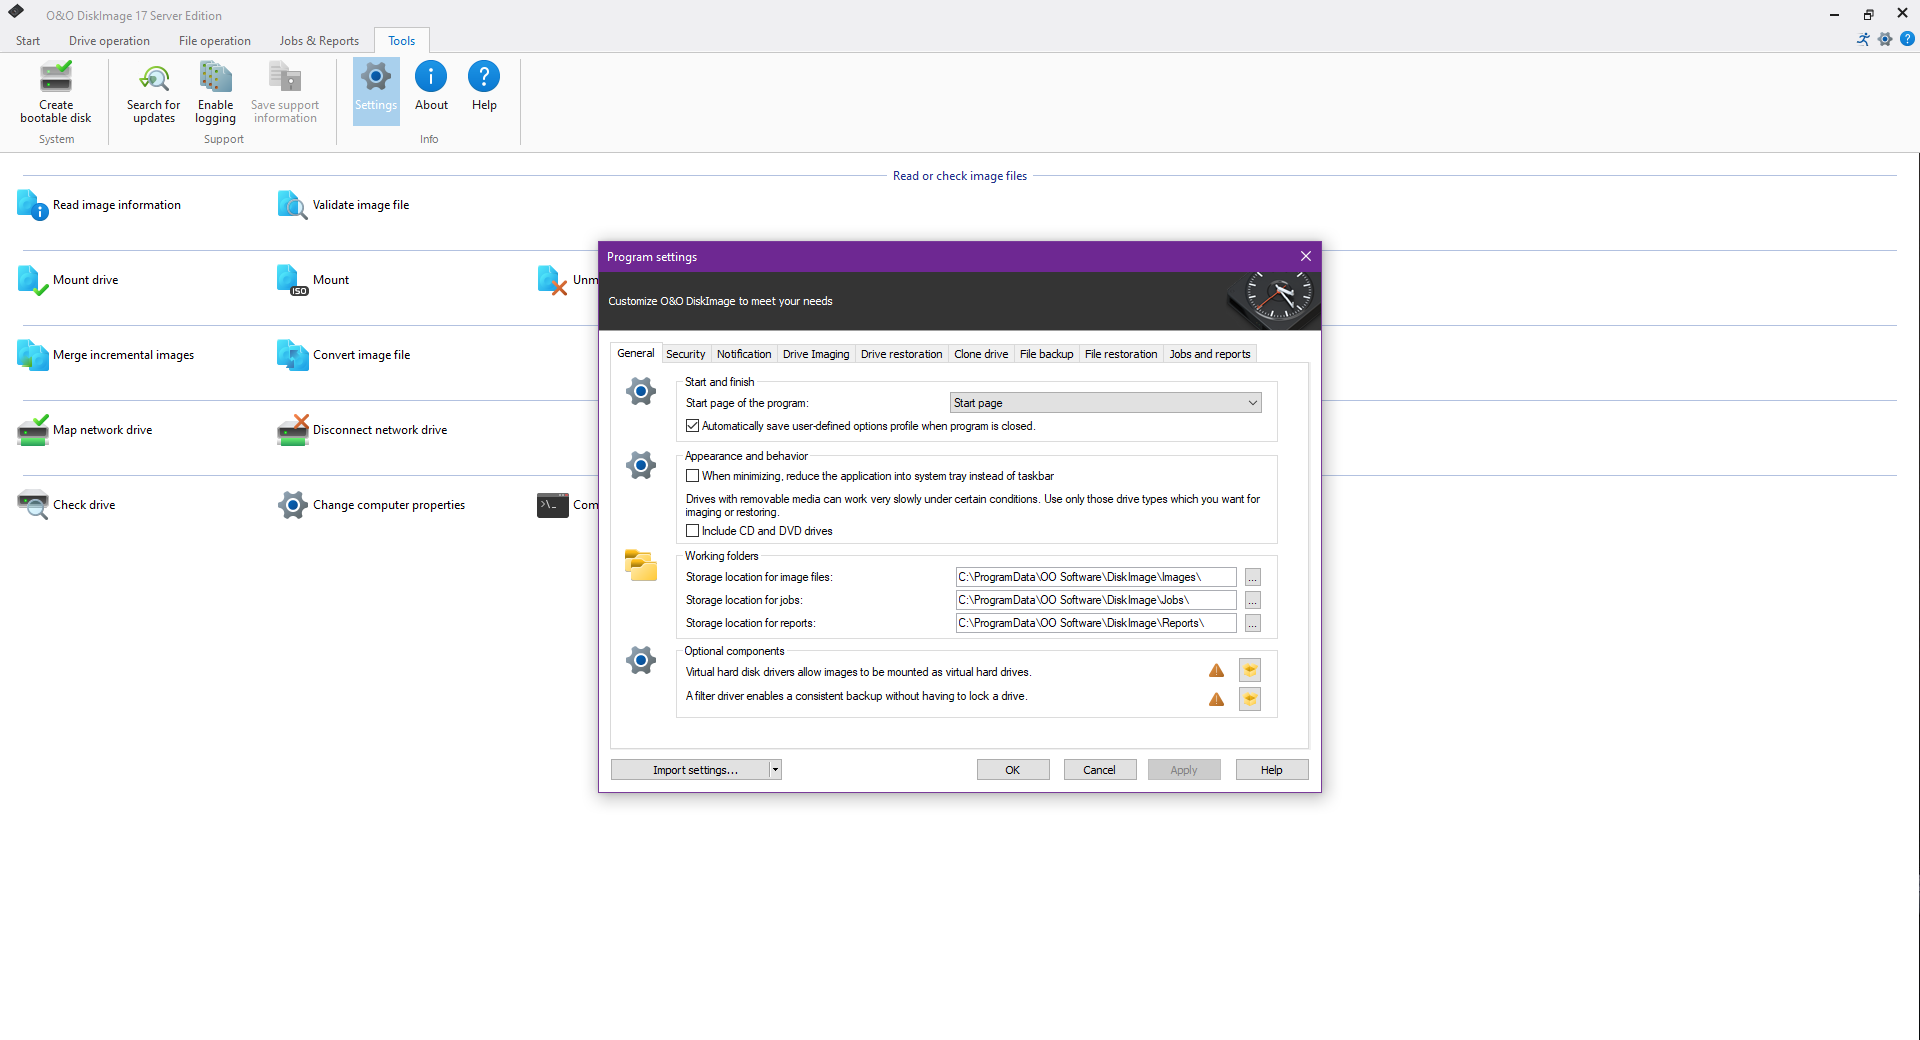The image size is (1920, 1040).
Task: Start Convert image file
Action: (343, 355)
